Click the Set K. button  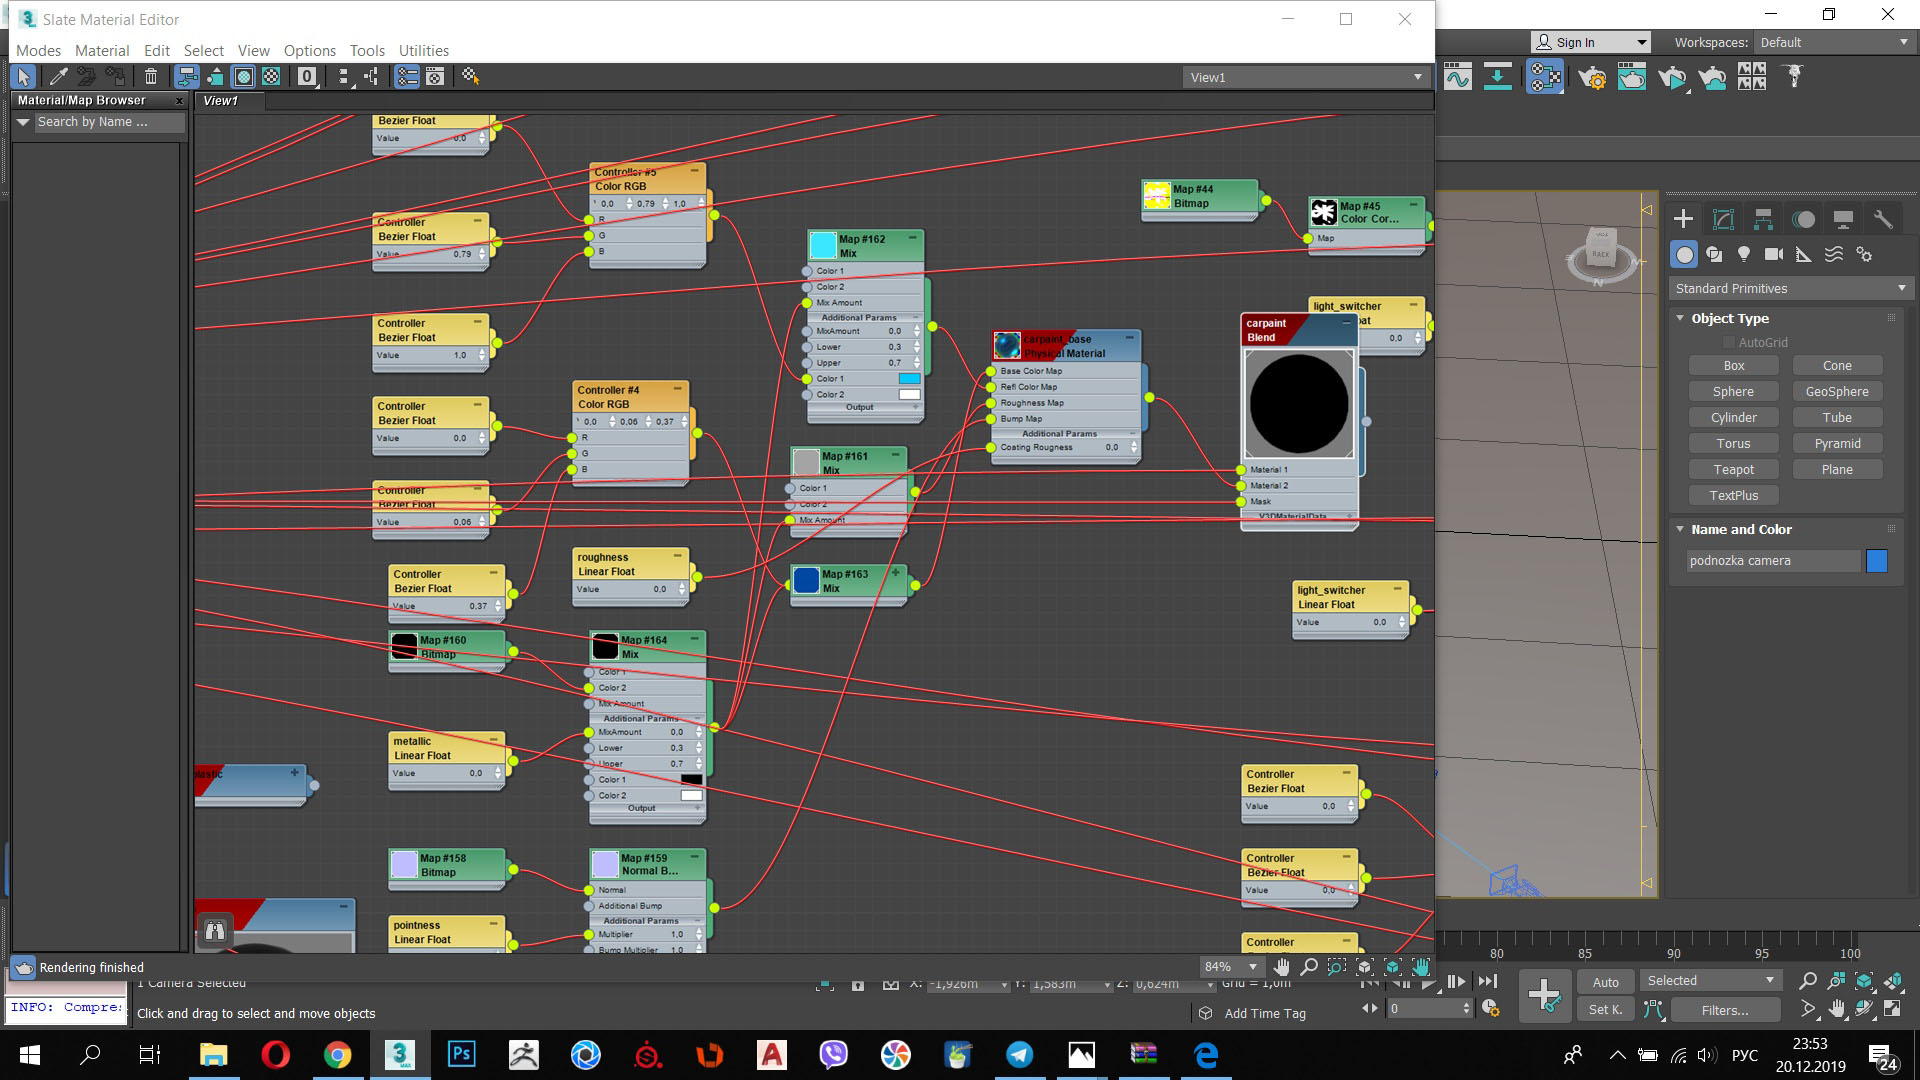click(1605, 1010)
